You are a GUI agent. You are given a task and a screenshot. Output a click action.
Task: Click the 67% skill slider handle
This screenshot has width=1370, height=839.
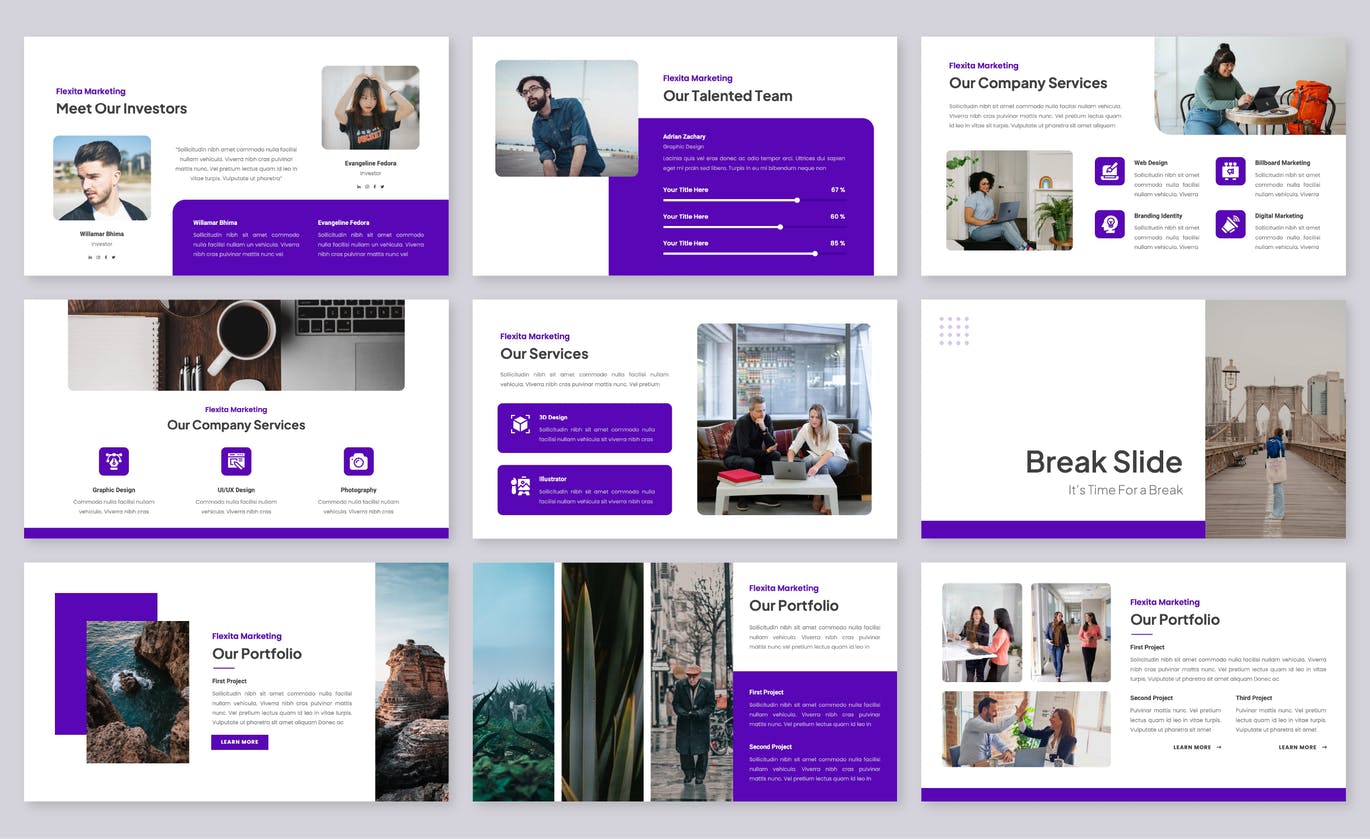point(798,200)
